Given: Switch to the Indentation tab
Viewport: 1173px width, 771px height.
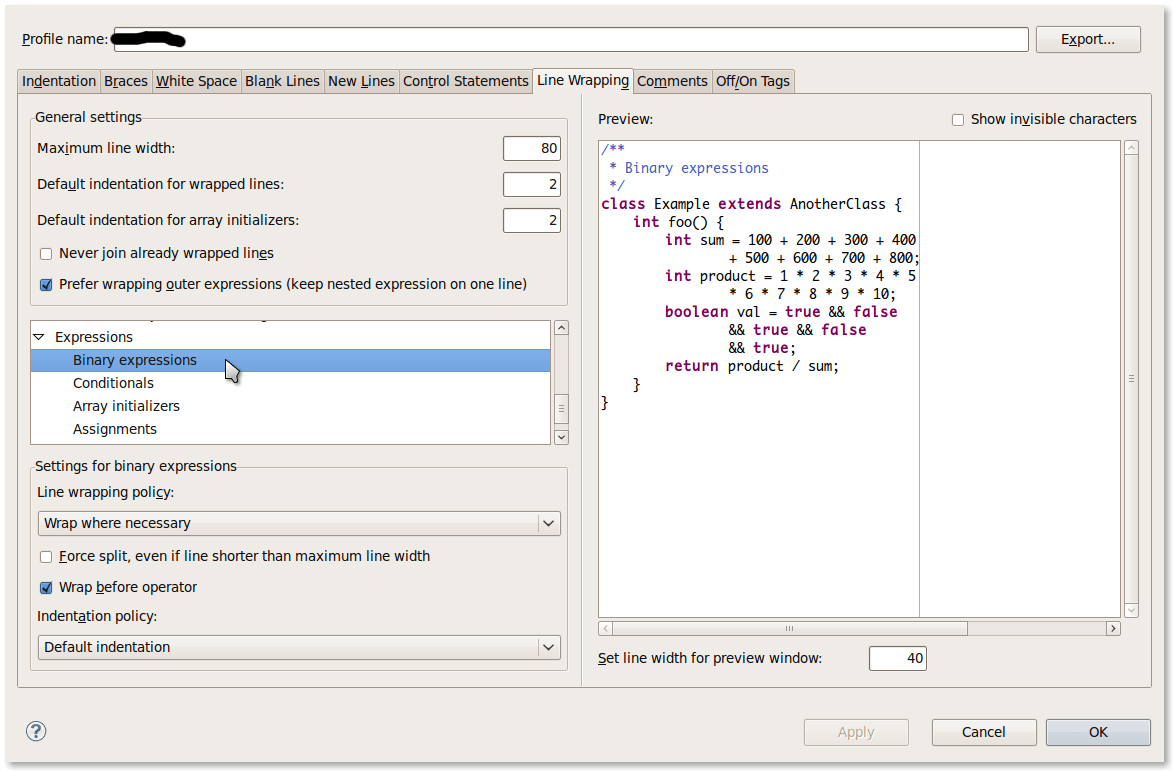Looking at the screenshot, I should [x=58, y=81].
